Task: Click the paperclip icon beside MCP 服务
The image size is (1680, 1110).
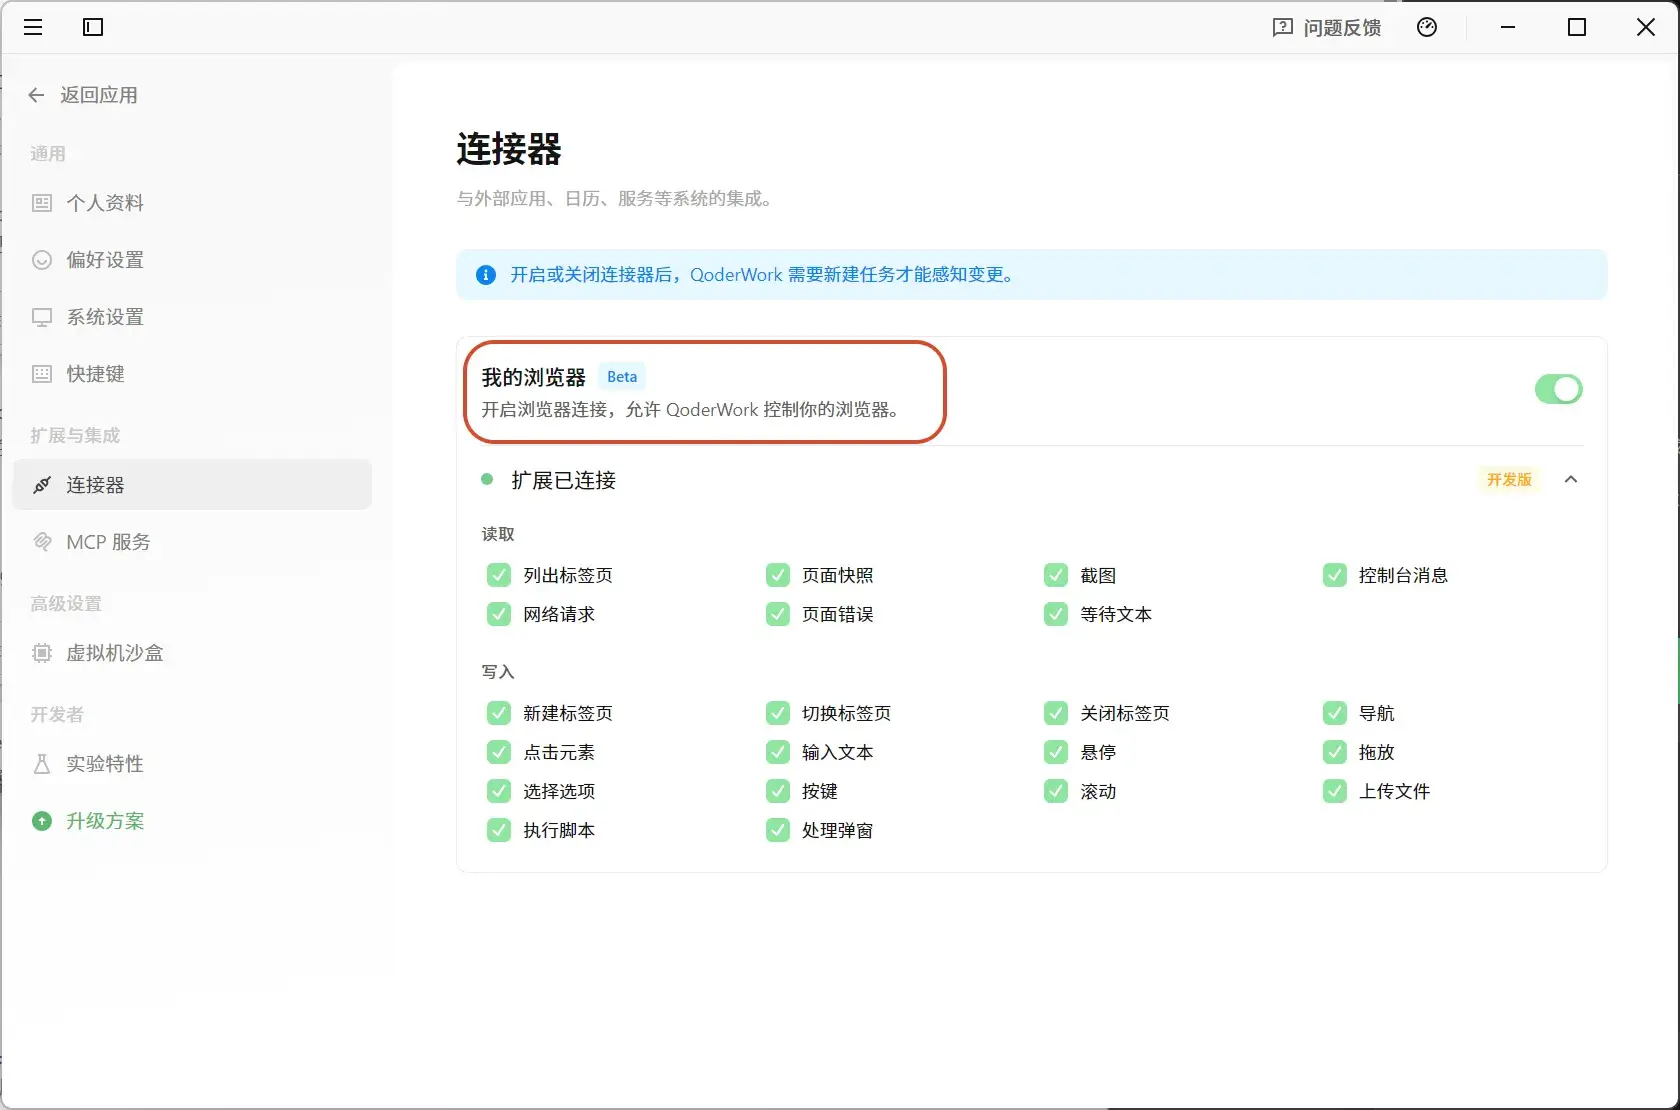Action: pyautogui.click(x=42, y=541)
